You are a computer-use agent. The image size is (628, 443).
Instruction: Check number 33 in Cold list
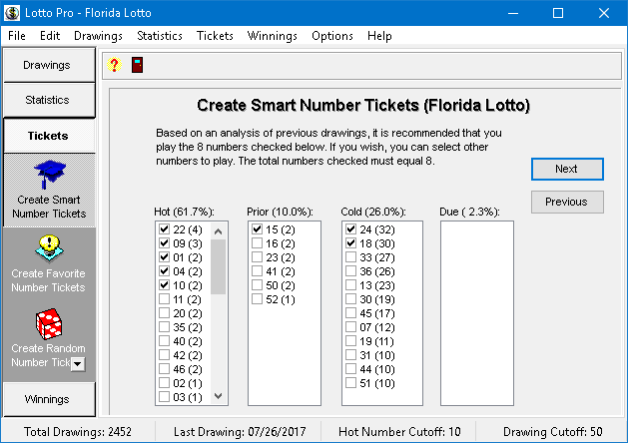click(x=350, y=257)
